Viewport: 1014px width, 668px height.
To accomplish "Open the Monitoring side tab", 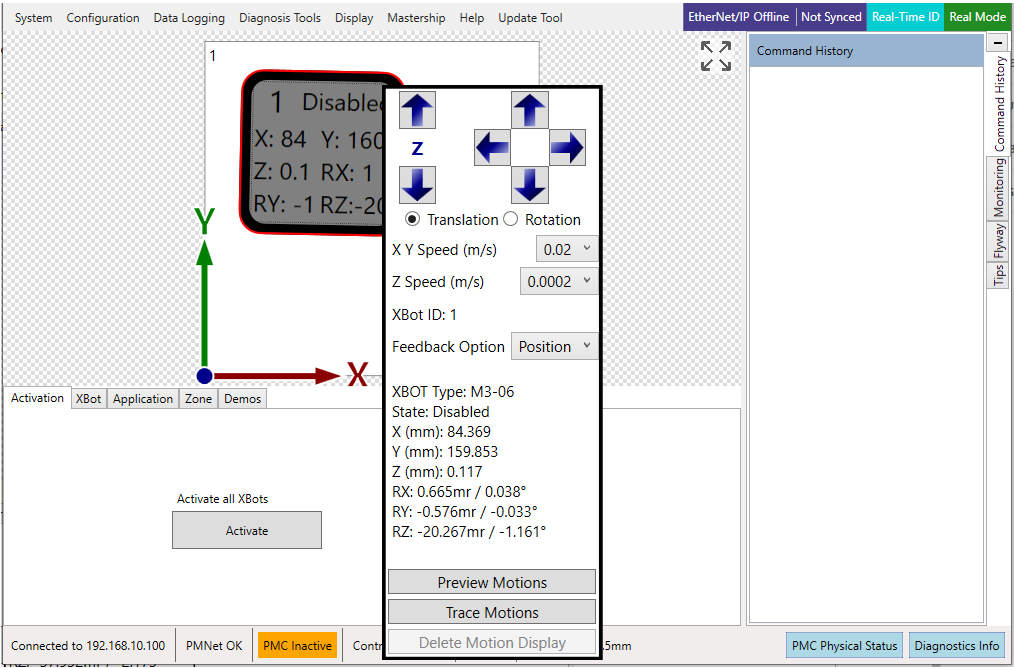I will point(999,187).
